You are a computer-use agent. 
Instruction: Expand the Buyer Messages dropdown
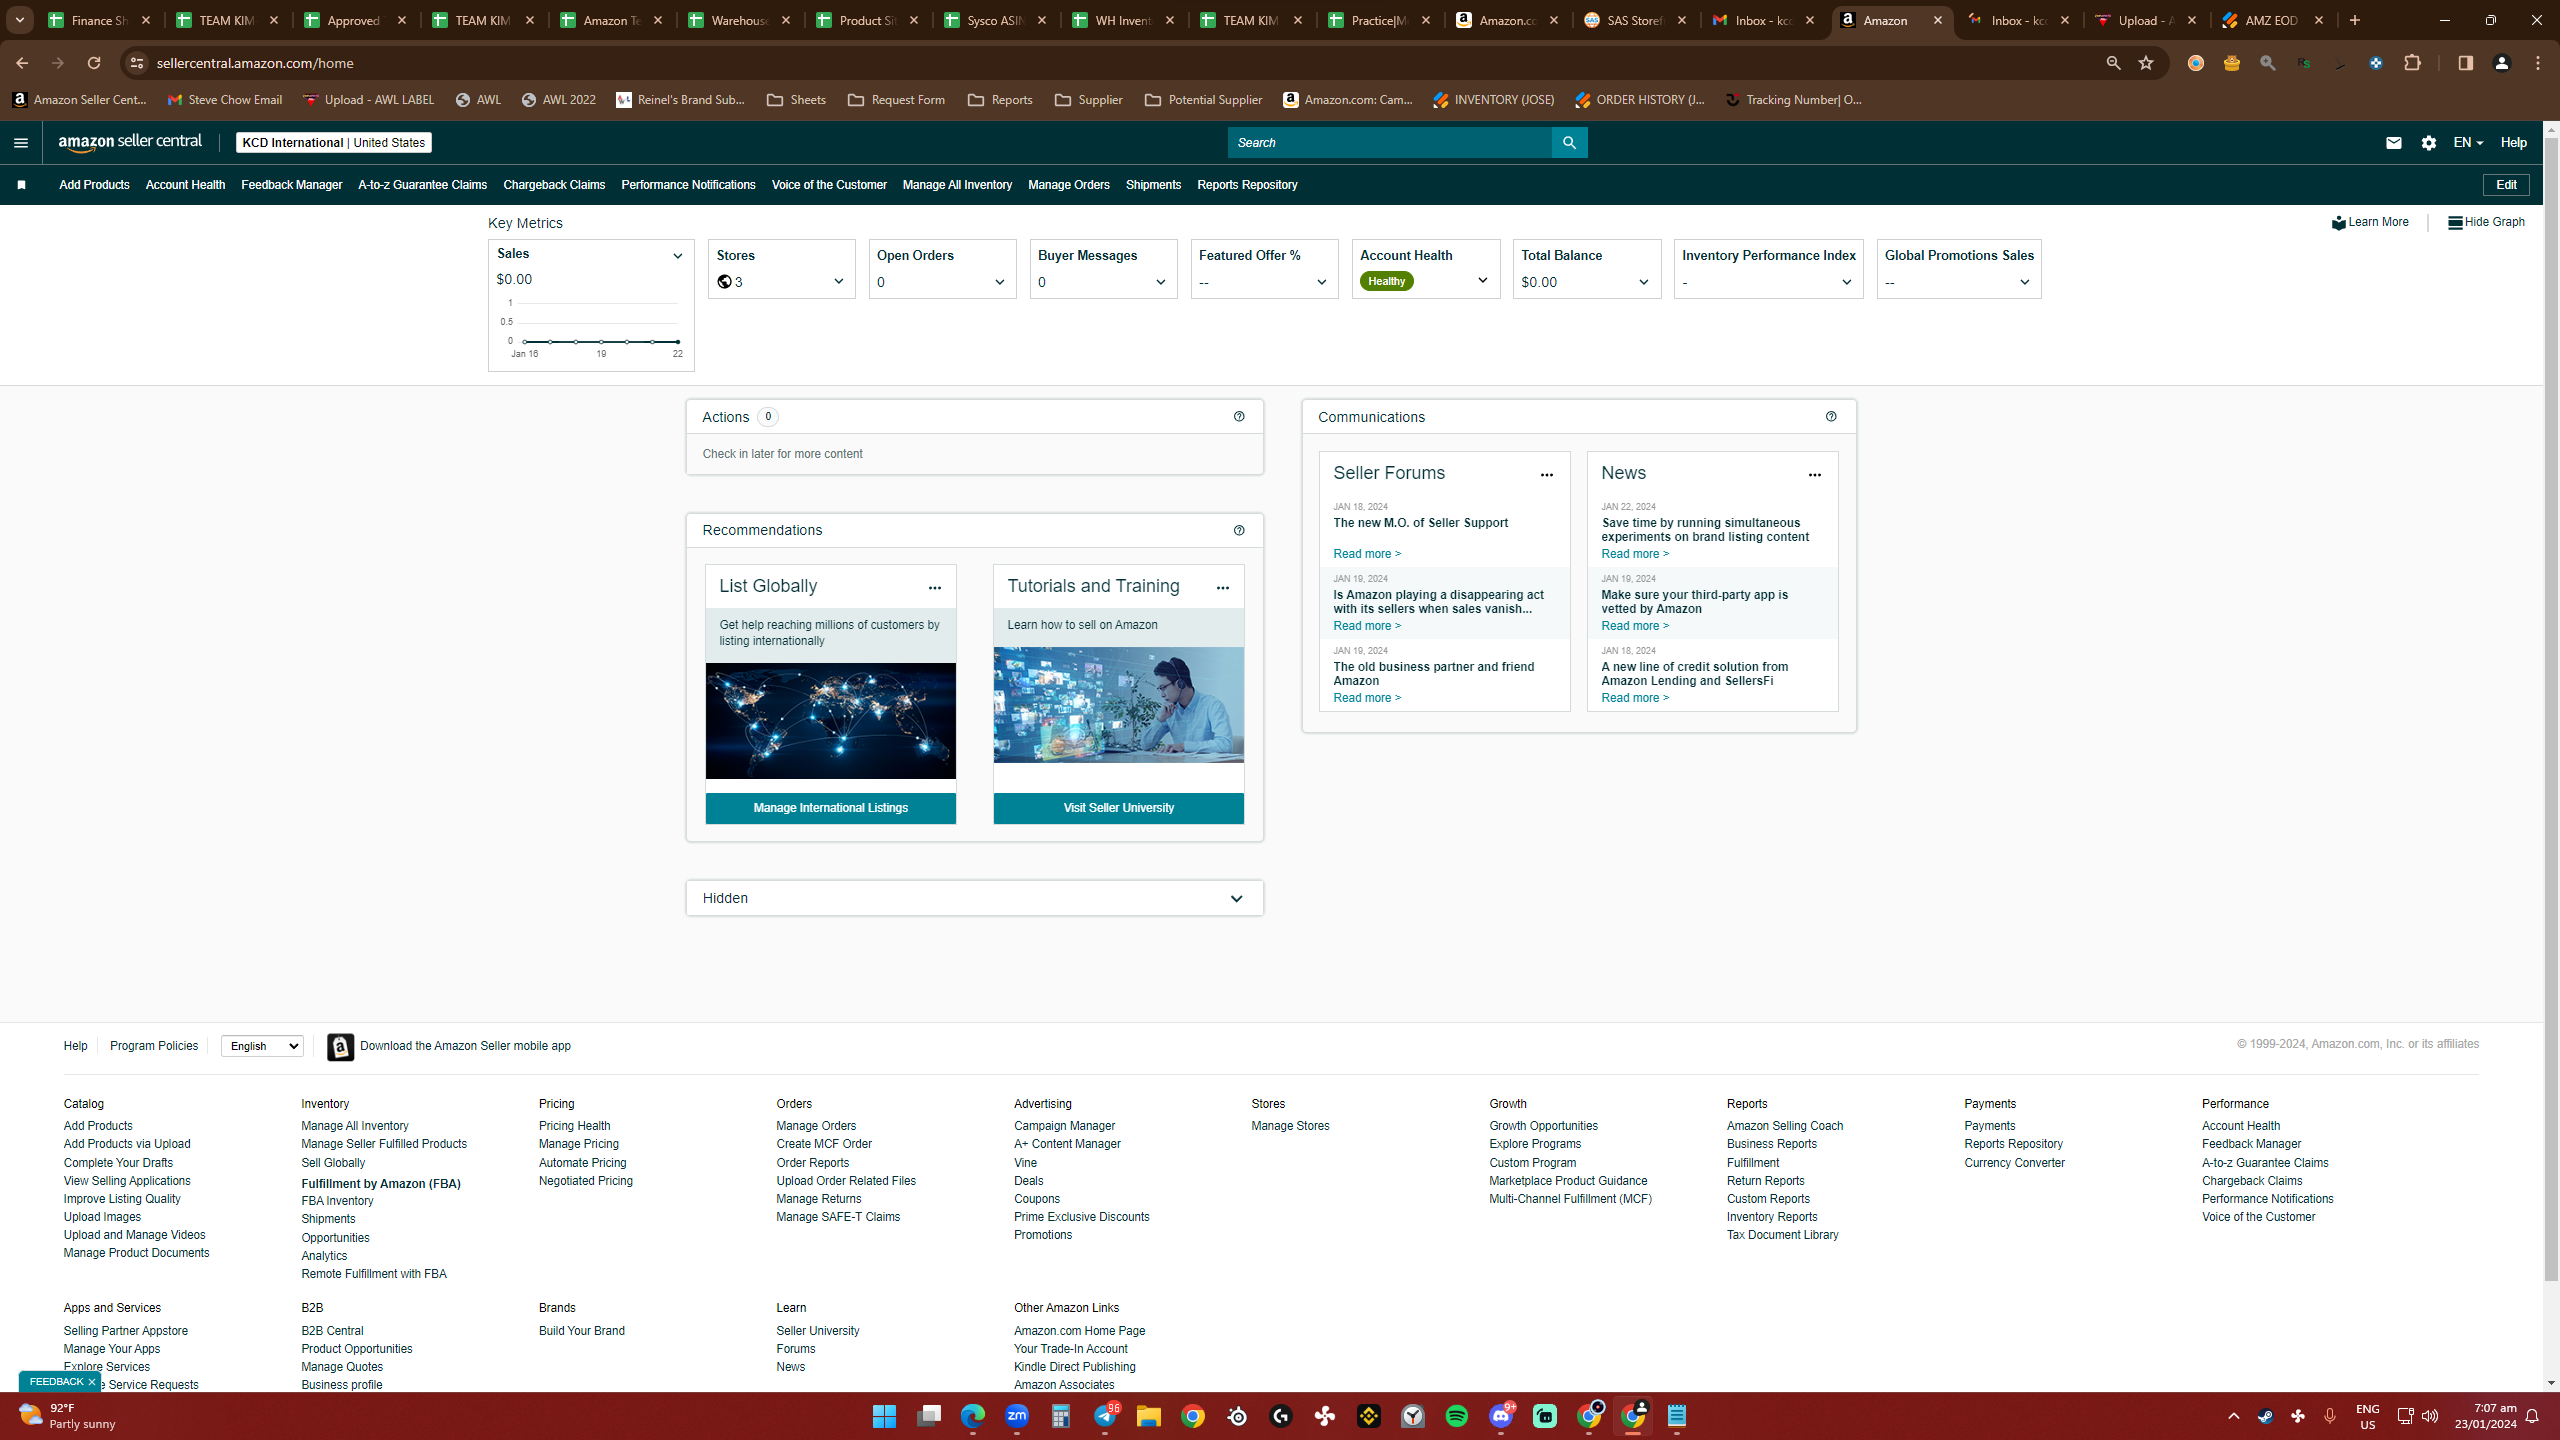pyautogui.click(x=1160, y=282)
